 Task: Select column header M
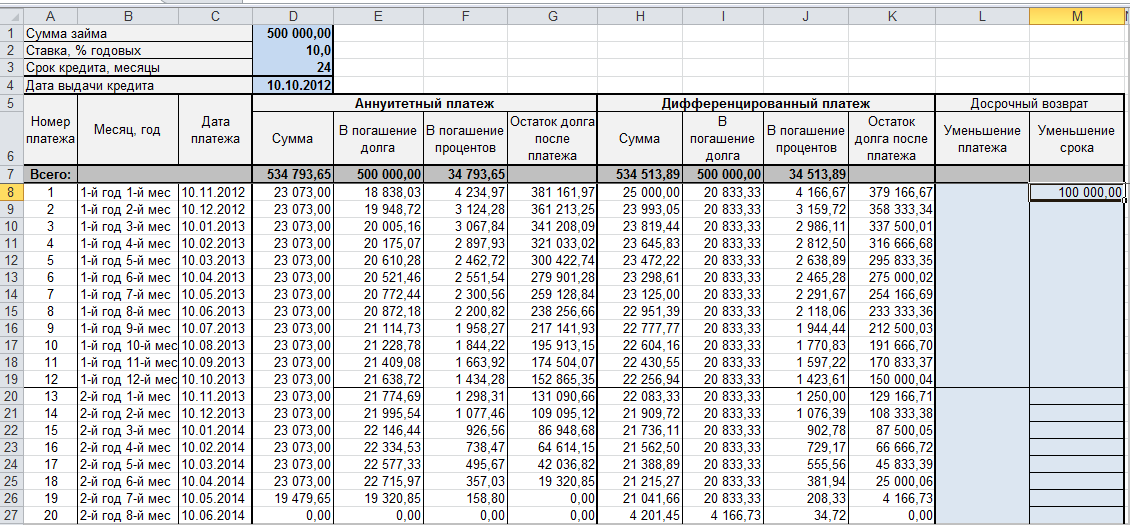pos(1077,17)
